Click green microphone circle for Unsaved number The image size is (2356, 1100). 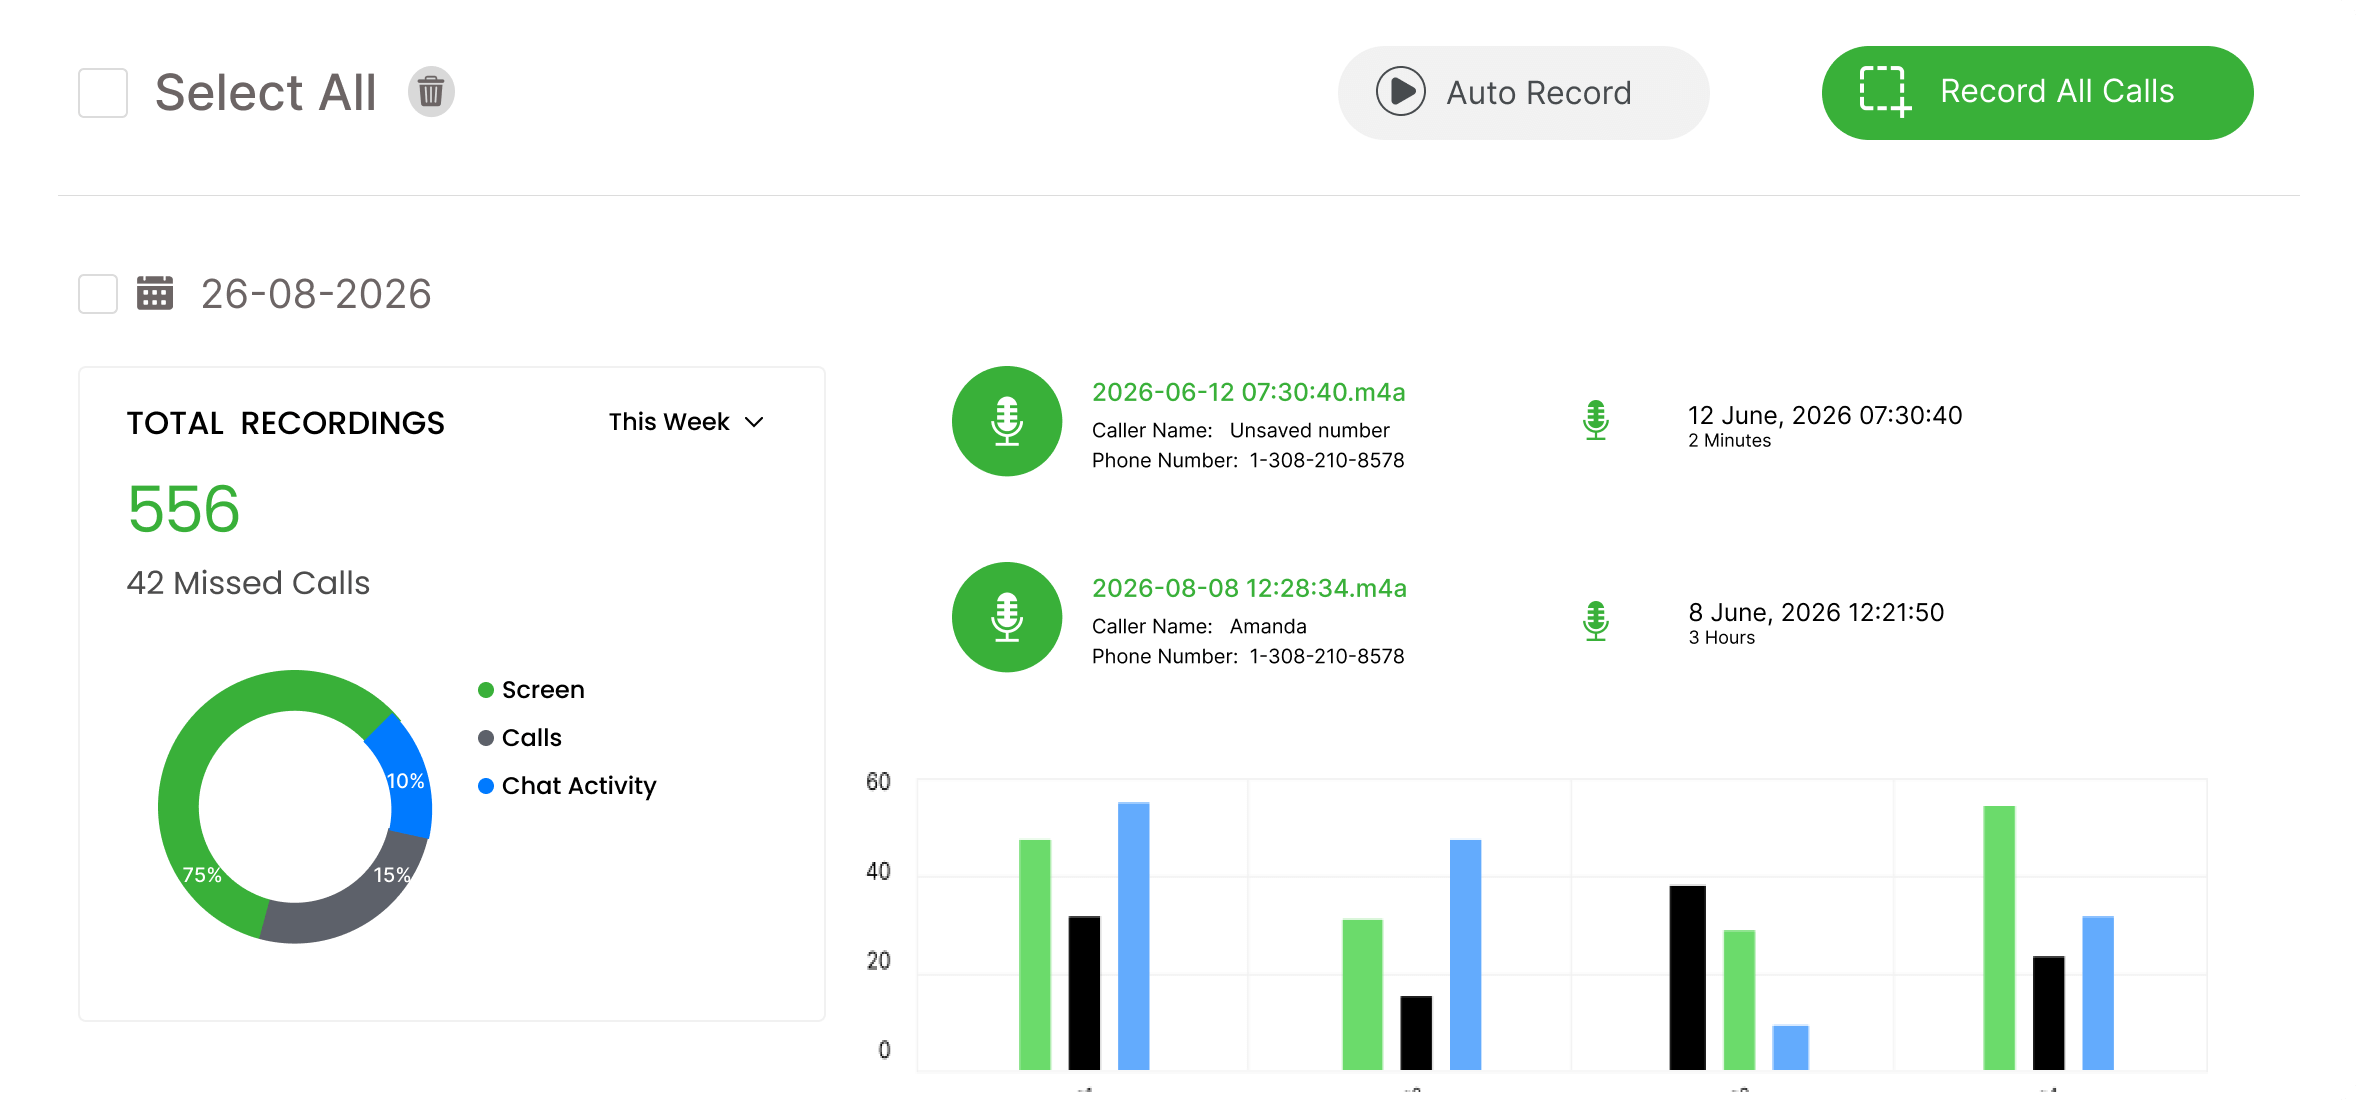click(1006, 421)
